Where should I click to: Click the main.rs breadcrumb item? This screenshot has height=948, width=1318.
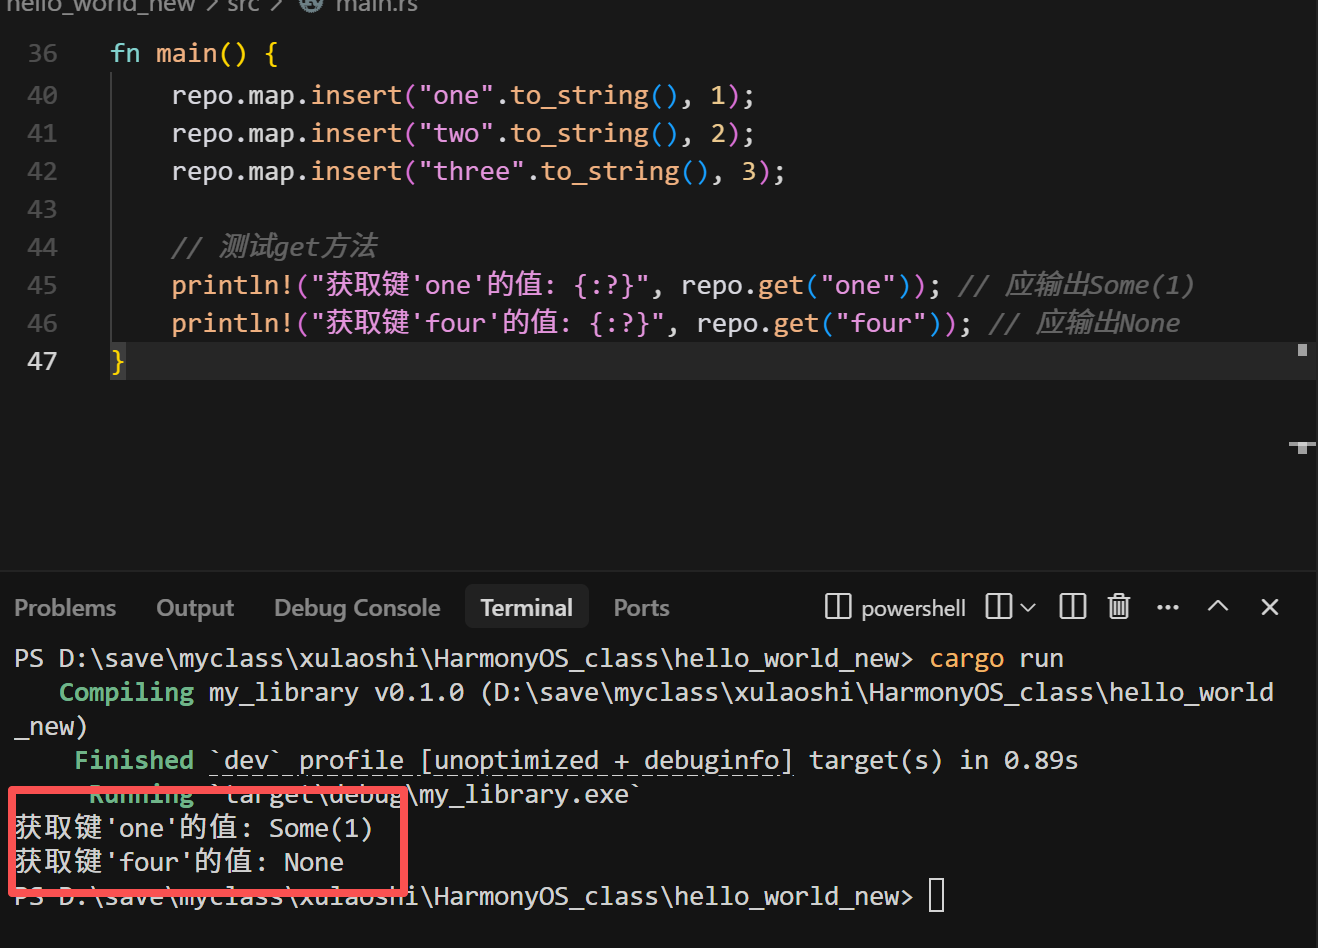click(377, 5)
